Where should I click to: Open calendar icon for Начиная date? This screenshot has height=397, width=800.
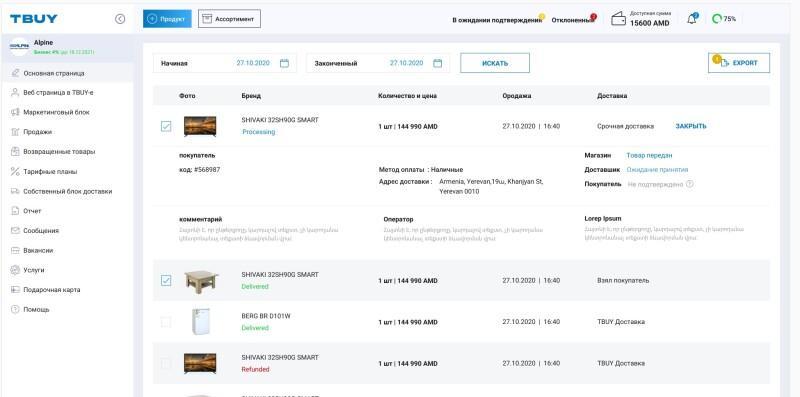[285, 63]
